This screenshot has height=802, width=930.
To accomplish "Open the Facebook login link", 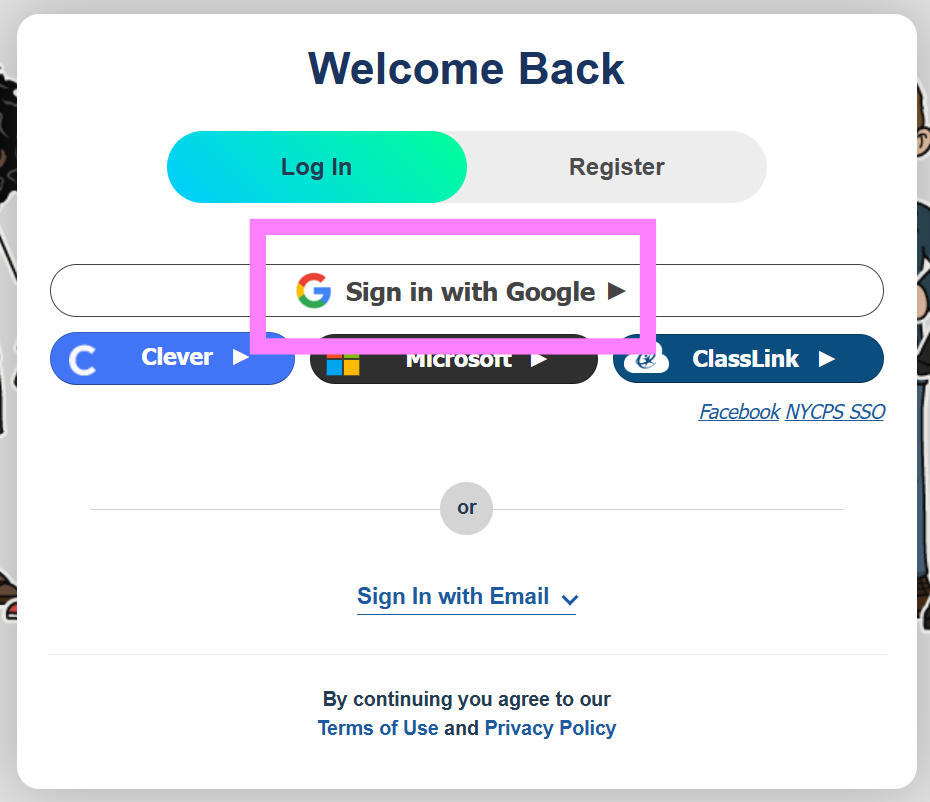I will point(739,412).
